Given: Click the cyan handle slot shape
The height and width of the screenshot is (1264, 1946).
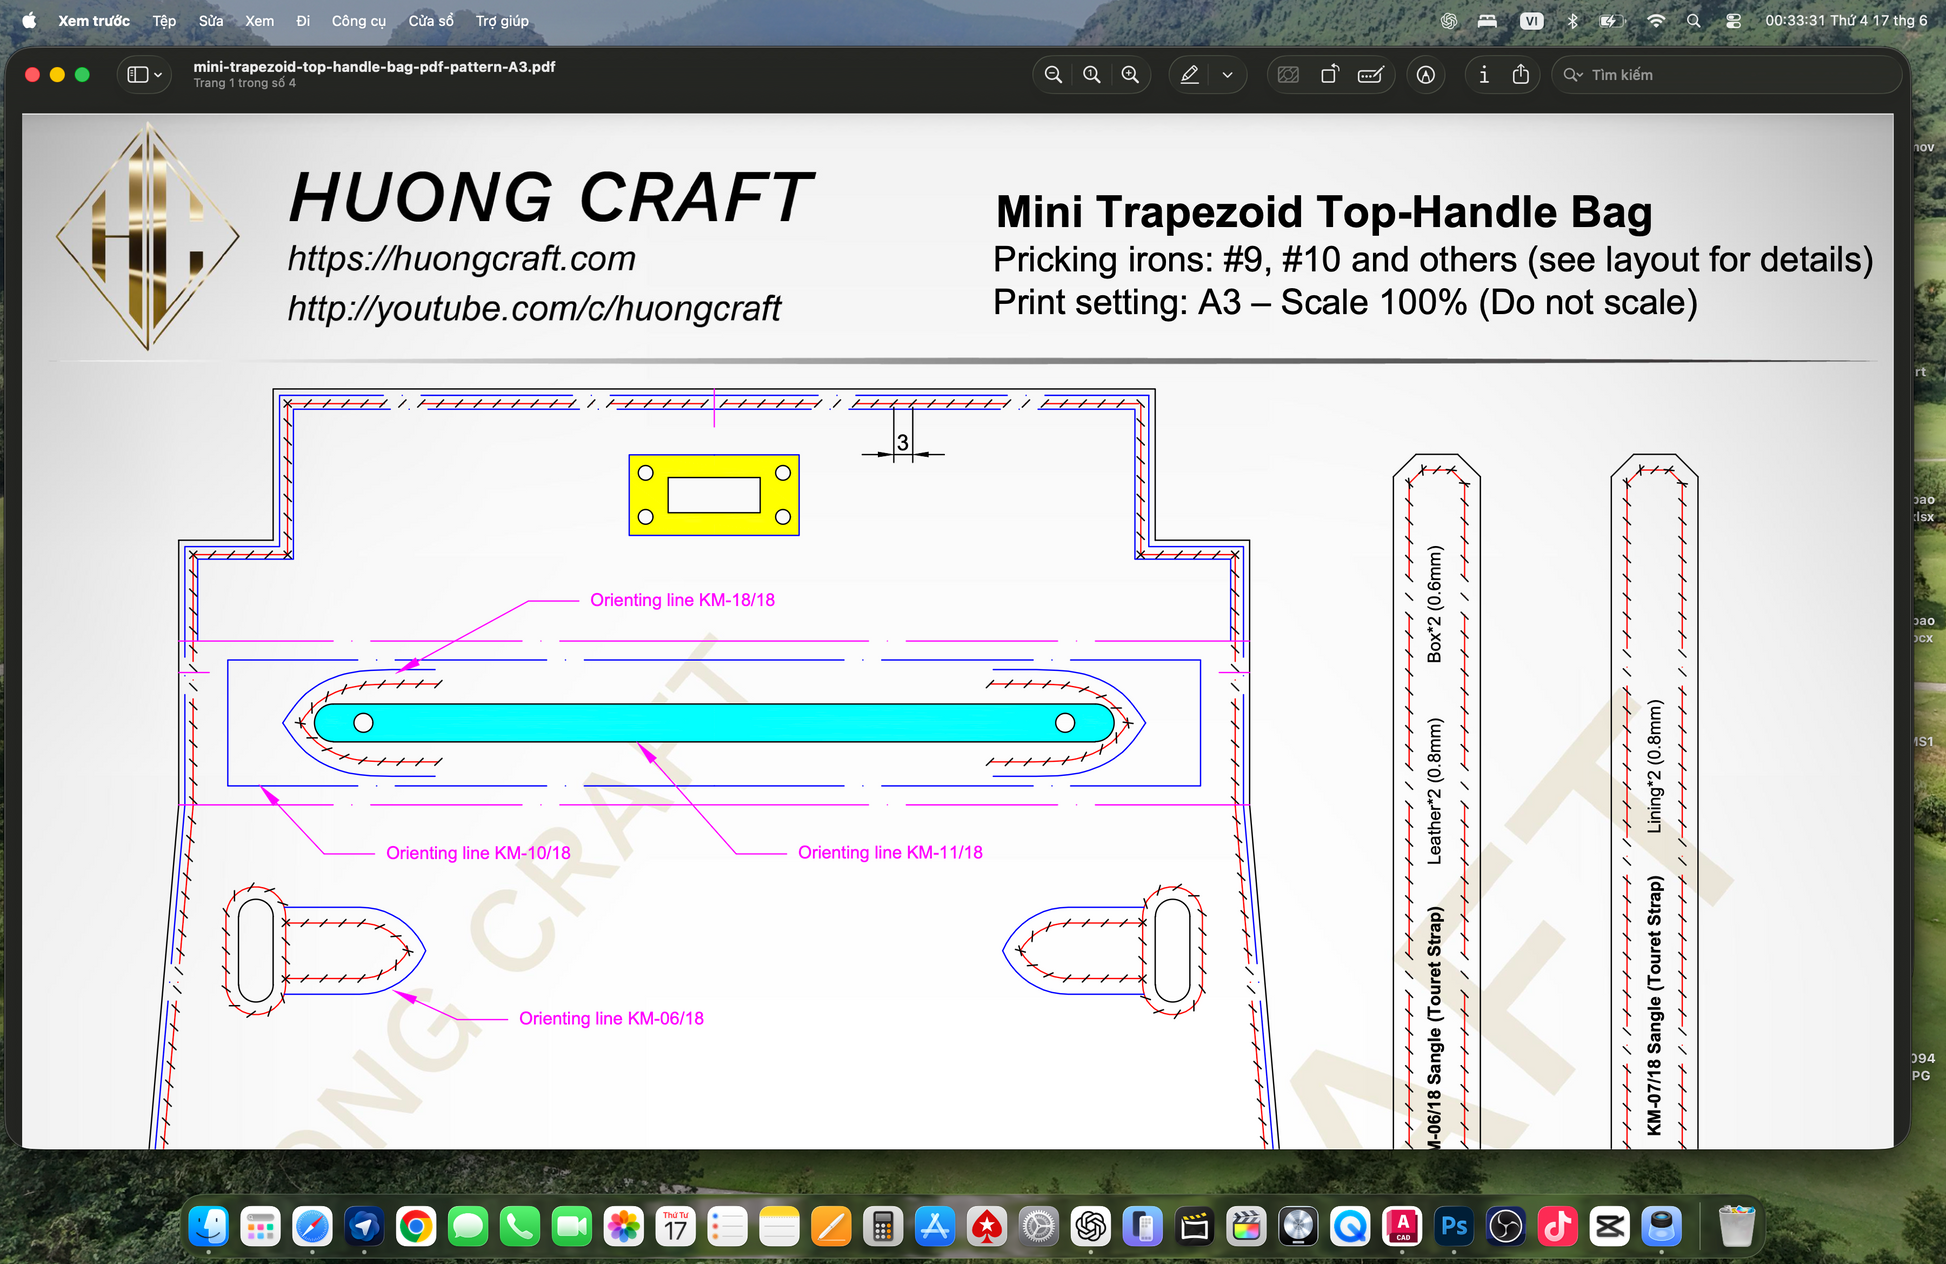Looking at the screenshot, I should coord(714,723).
